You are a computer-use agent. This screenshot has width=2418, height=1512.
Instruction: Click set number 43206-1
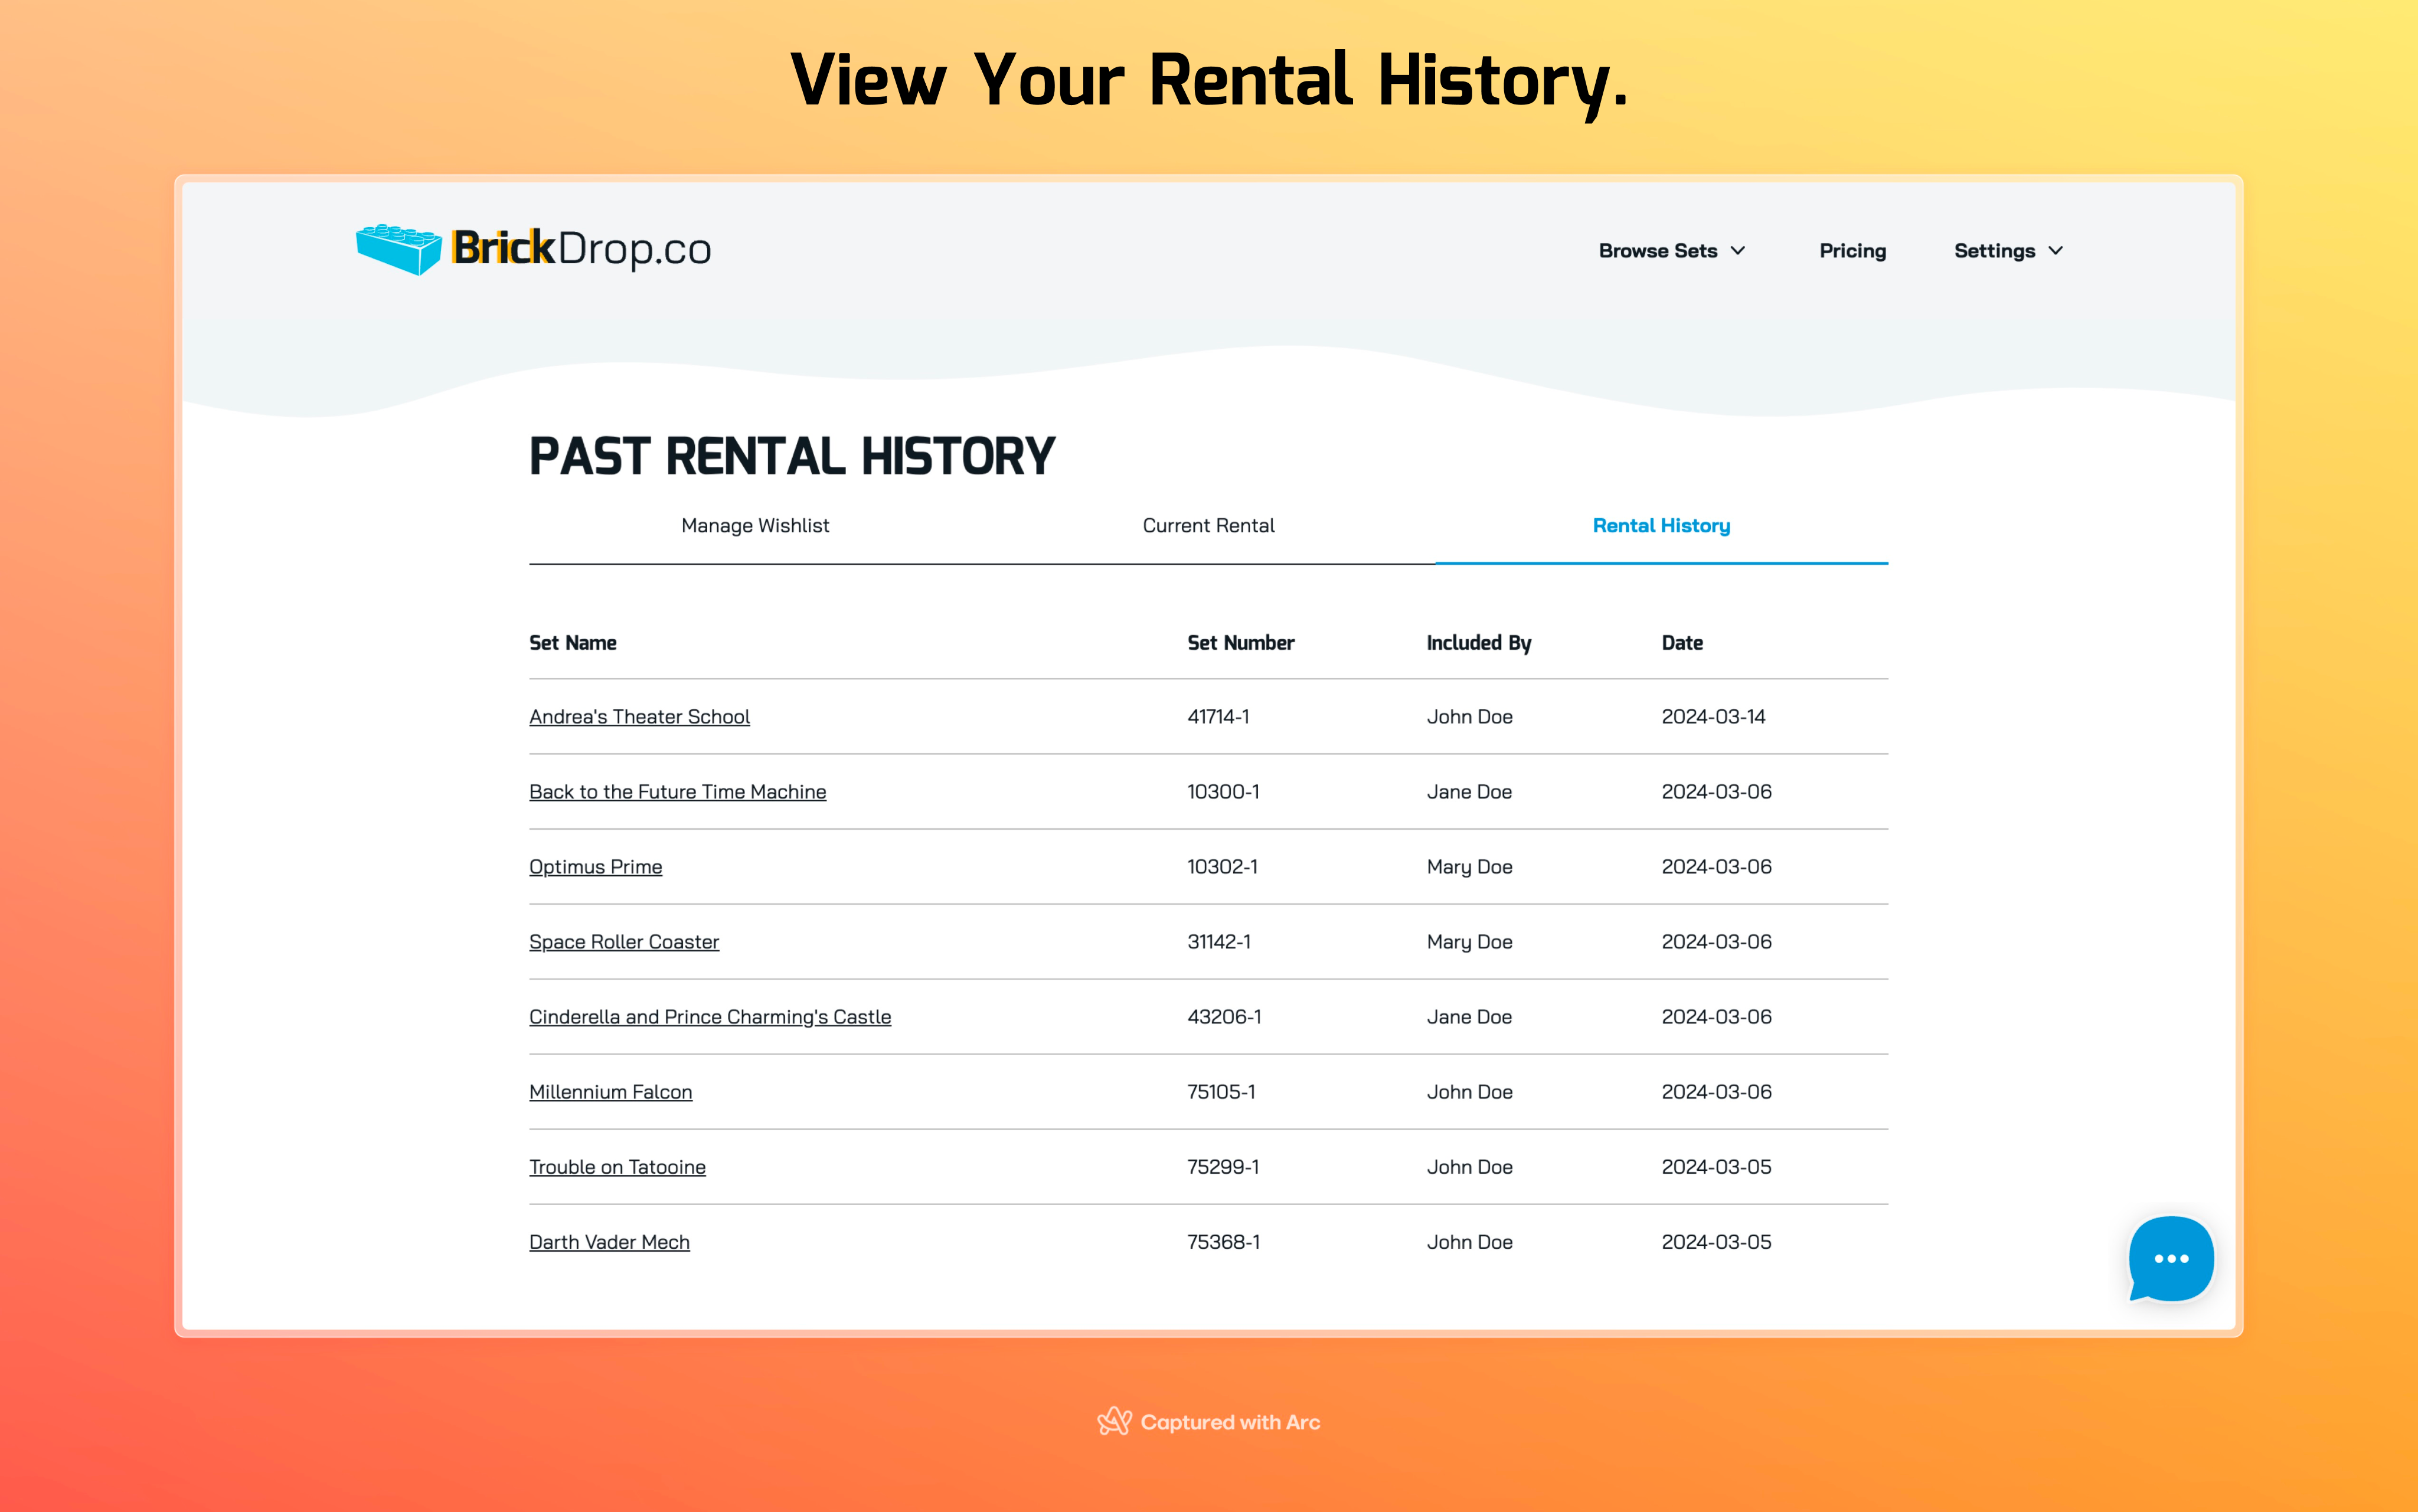tap(1224, 1017)
